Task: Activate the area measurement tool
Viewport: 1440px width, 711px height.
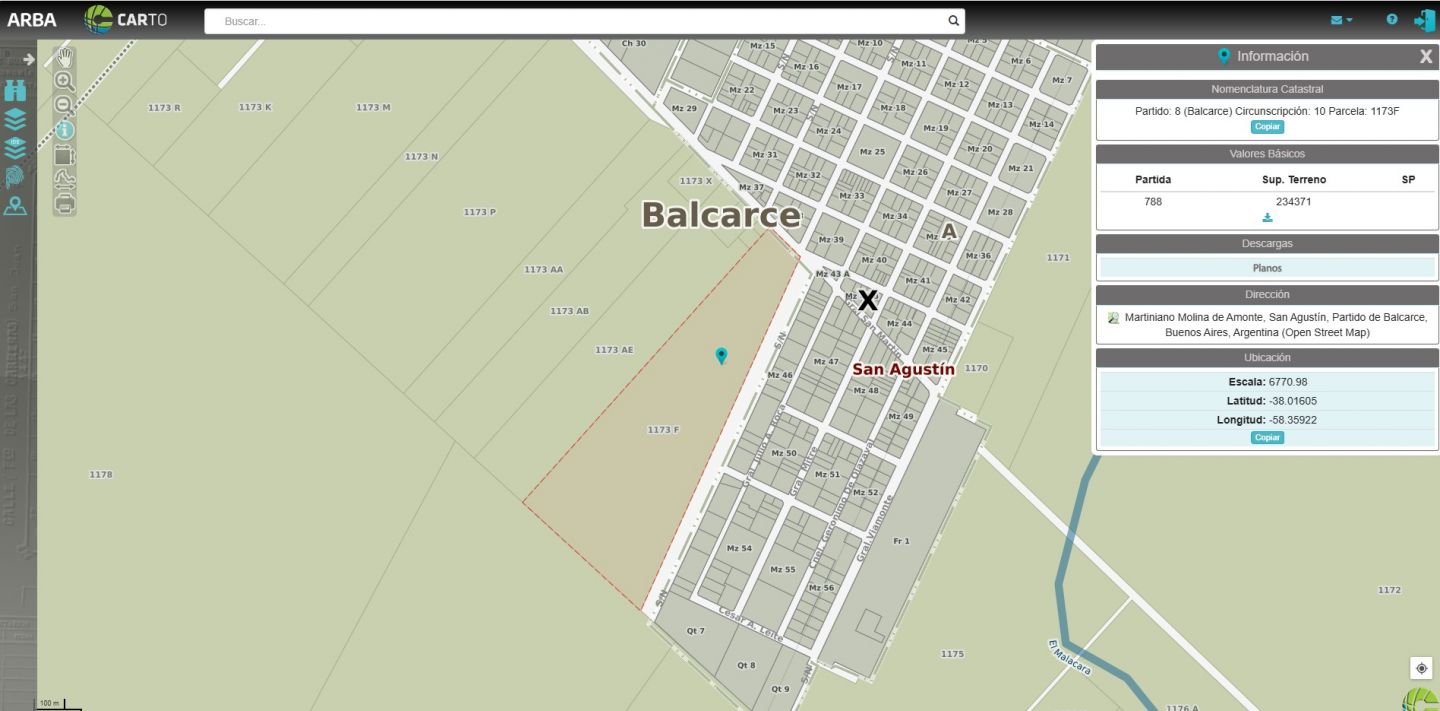Action: click(x=64, y=155)
